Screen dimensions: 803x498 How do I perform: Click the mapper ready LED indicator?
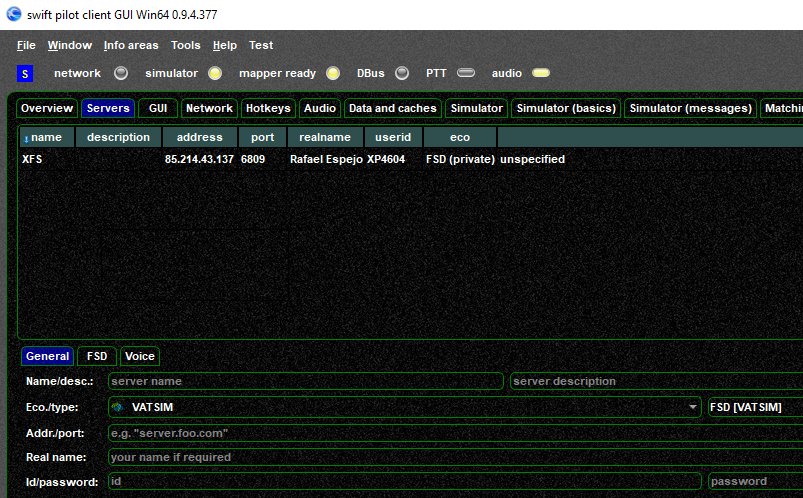click(333, 73)
